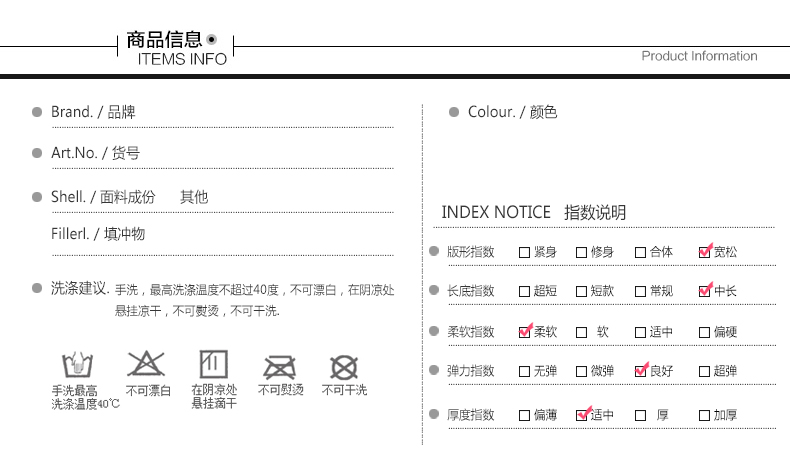Click the Brand. / 品牌 label
This screenshot has height=460, width=790.
point(93,112)
